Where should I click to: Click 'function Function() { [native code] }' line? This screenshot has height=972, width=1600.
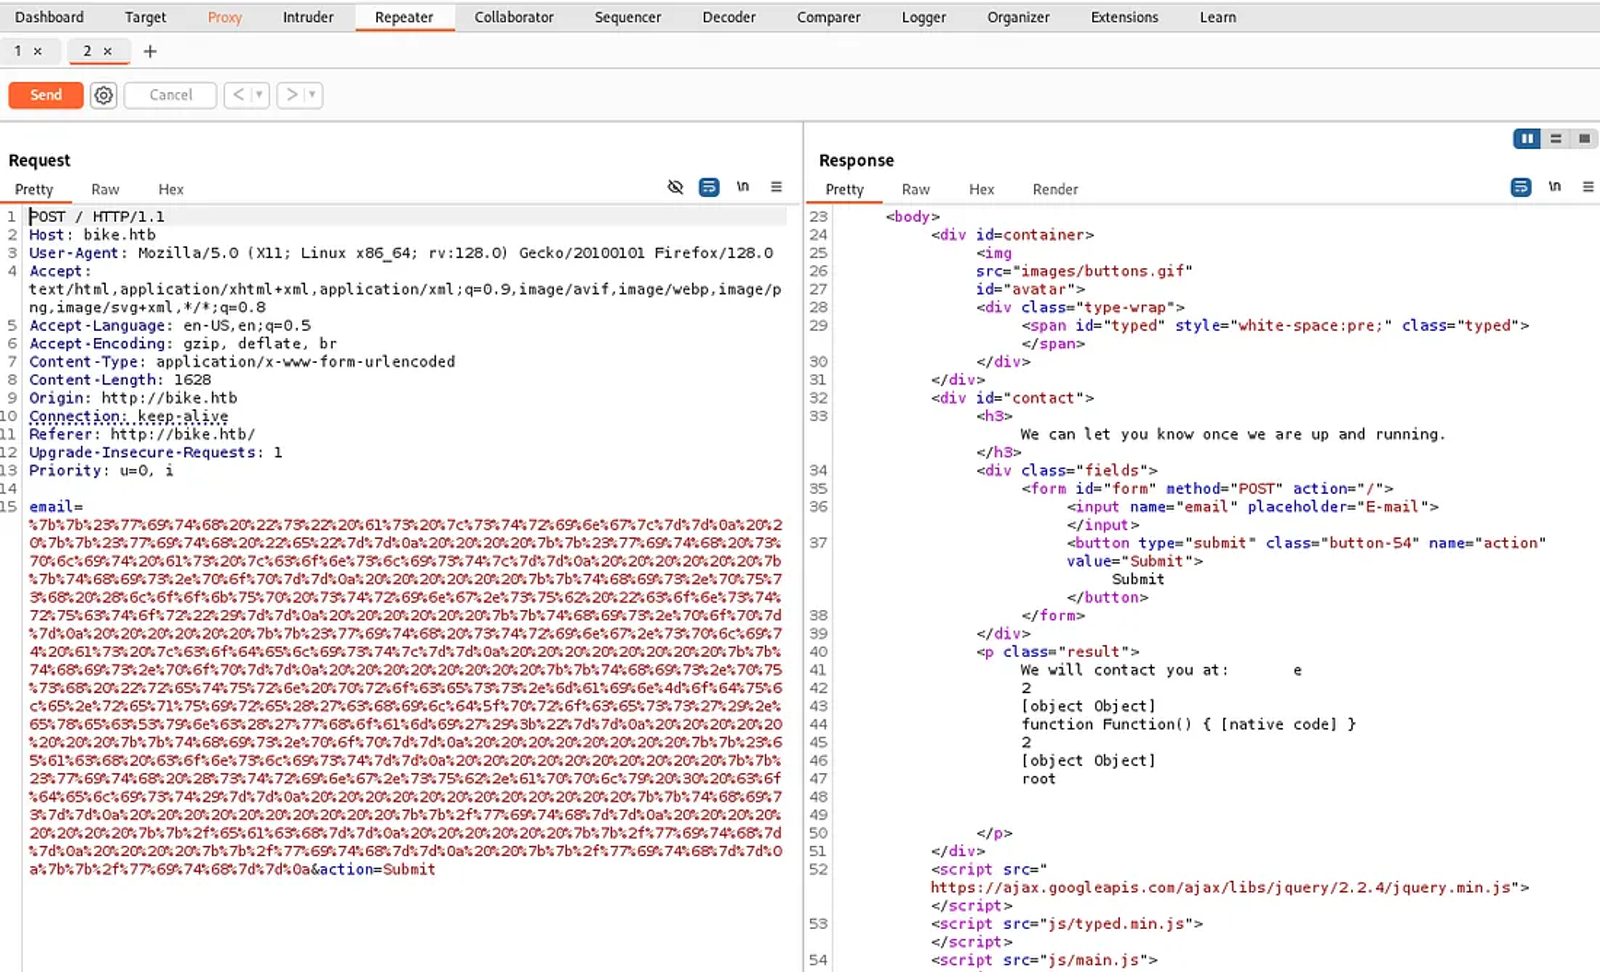pyautogui.click(x=1188, y=725)
